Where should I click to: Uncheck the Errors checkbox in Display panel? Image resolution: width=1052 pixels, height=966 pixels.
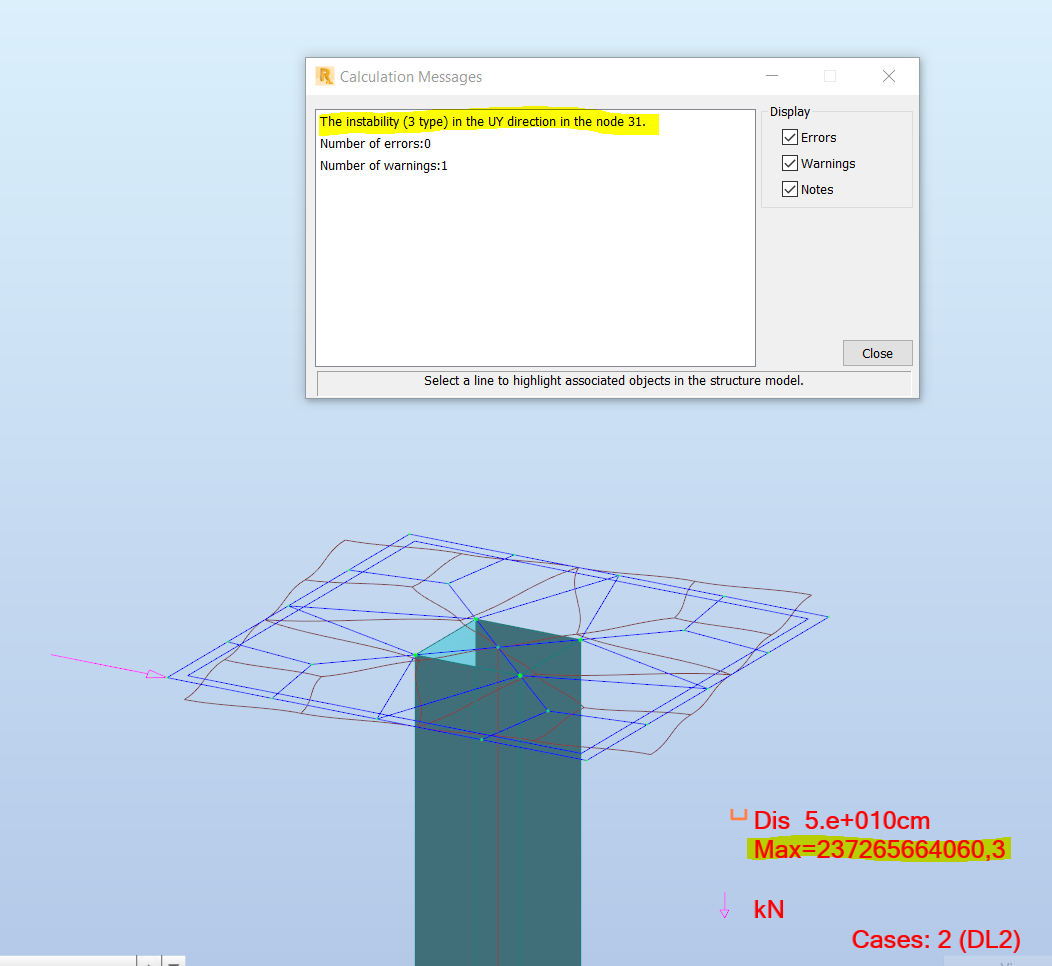point(790,137)
